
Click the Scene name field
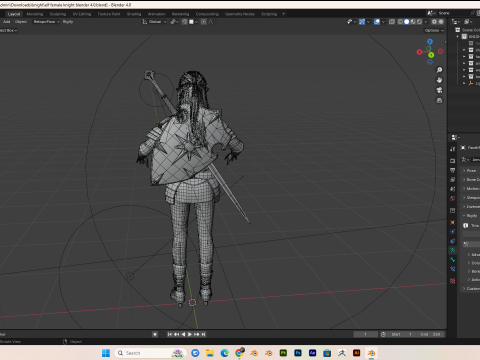tap(453, 13)
